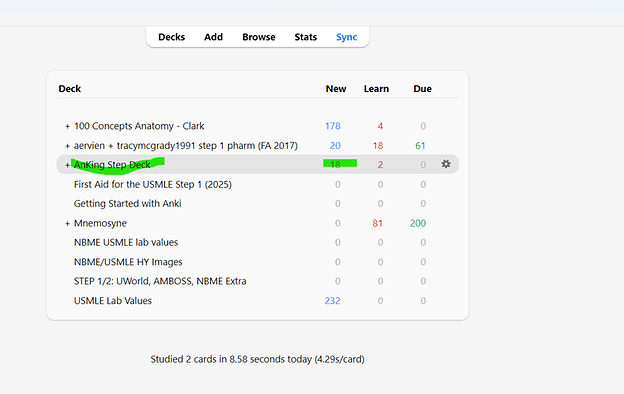The width and height of the screenshot is (624, 394).
Task: Expand the Mnemosyne deck
Action: tap(67, 224)
